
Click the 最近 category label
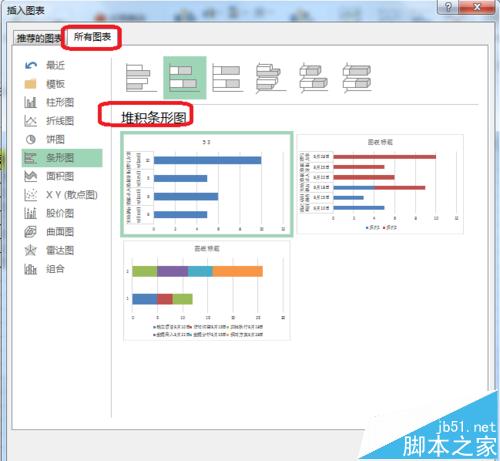(x=56, y=65)
